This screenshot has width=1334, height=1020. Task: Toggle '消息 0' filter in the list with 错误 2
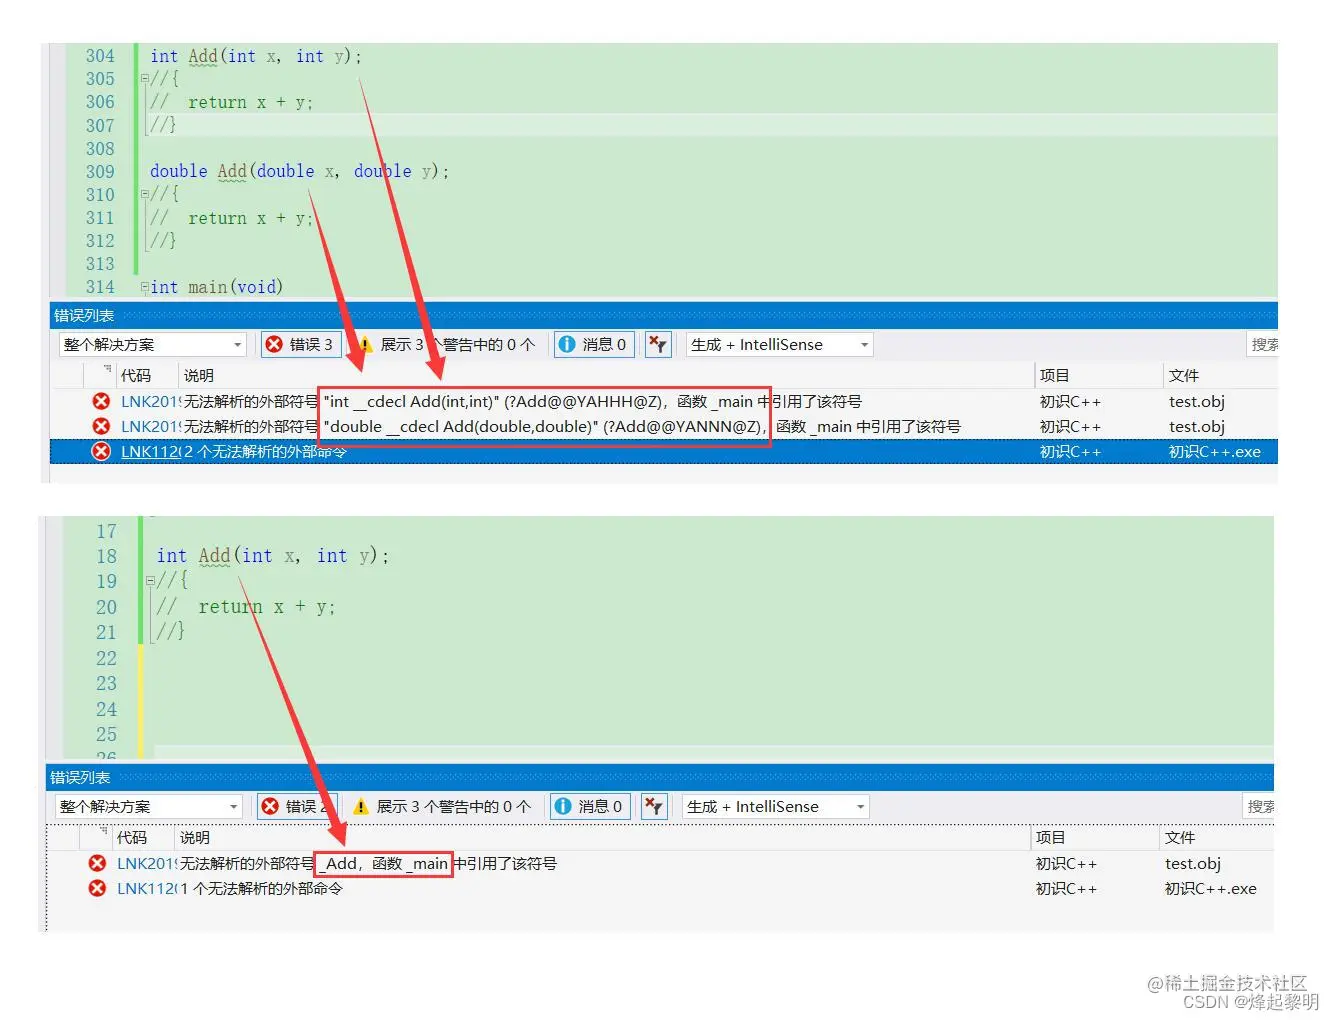click(589, 806)
